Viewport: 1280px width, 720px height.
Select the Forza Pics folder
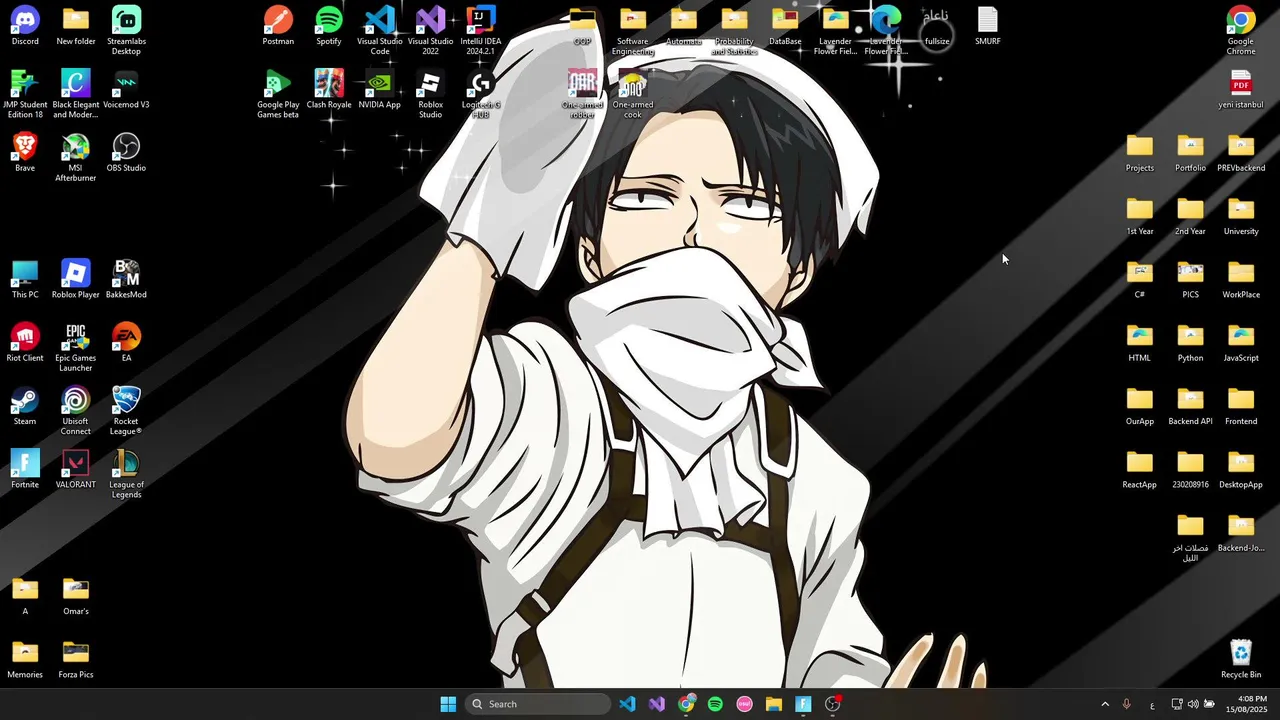pos(76,659)
